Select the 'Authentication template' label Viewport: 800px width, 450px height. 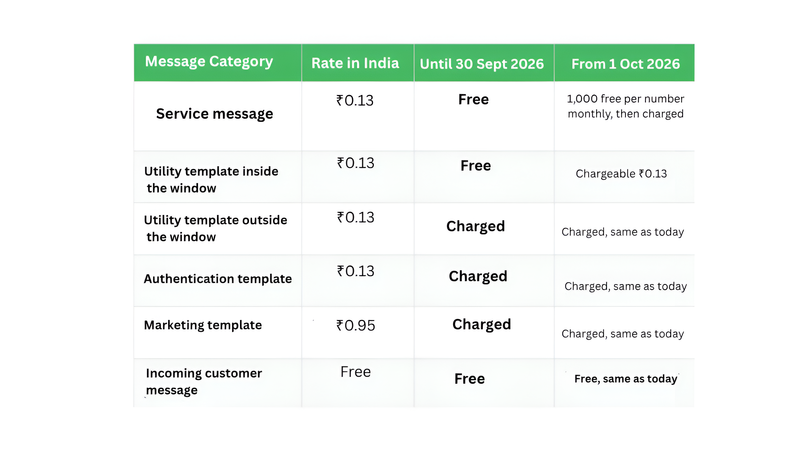(218, 279)
